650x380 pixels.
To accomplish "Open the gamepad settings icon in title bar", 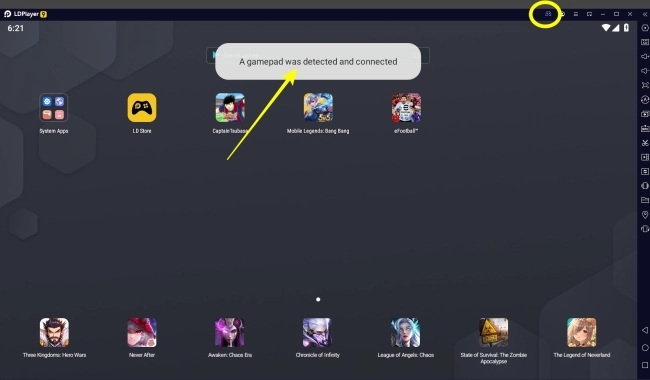I will point(548,14).
